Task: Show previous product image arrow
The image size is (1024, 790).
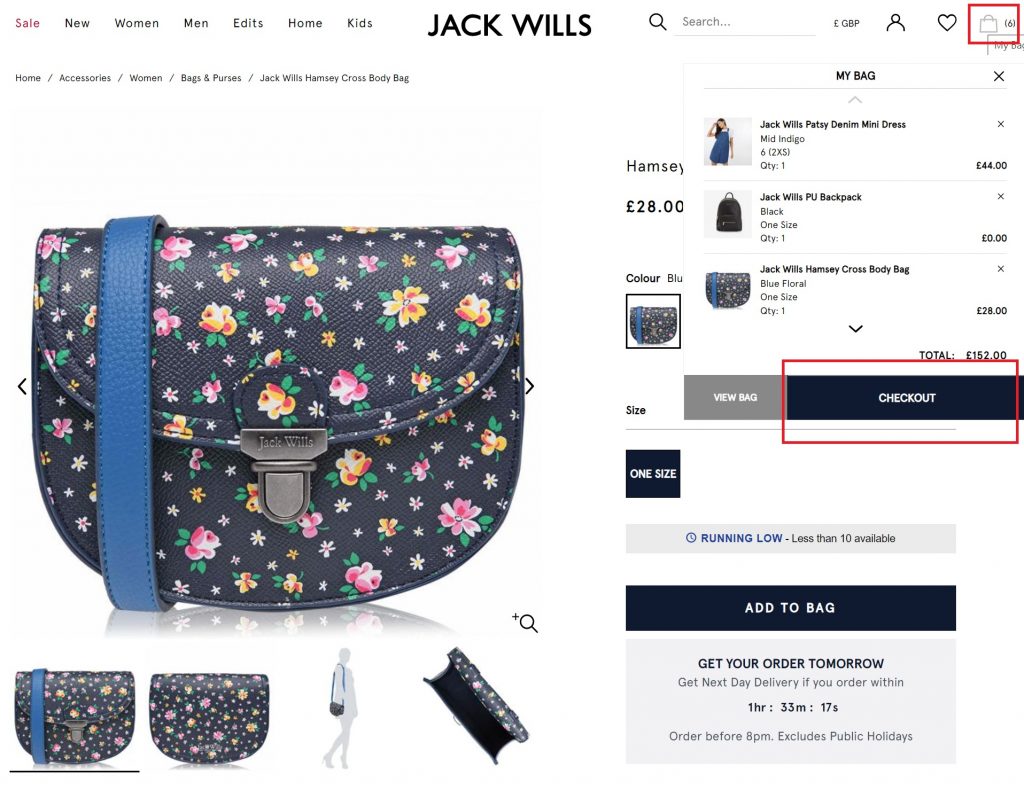Action: tap(22, 387)
